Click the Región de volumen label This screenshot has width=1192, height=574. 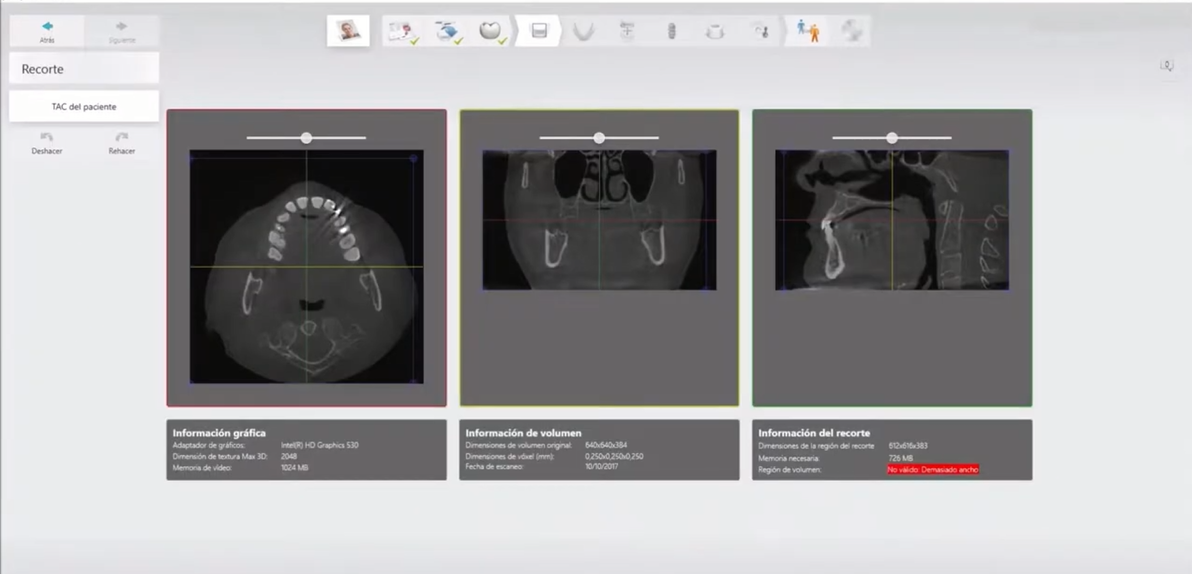[x=790, y=470]
